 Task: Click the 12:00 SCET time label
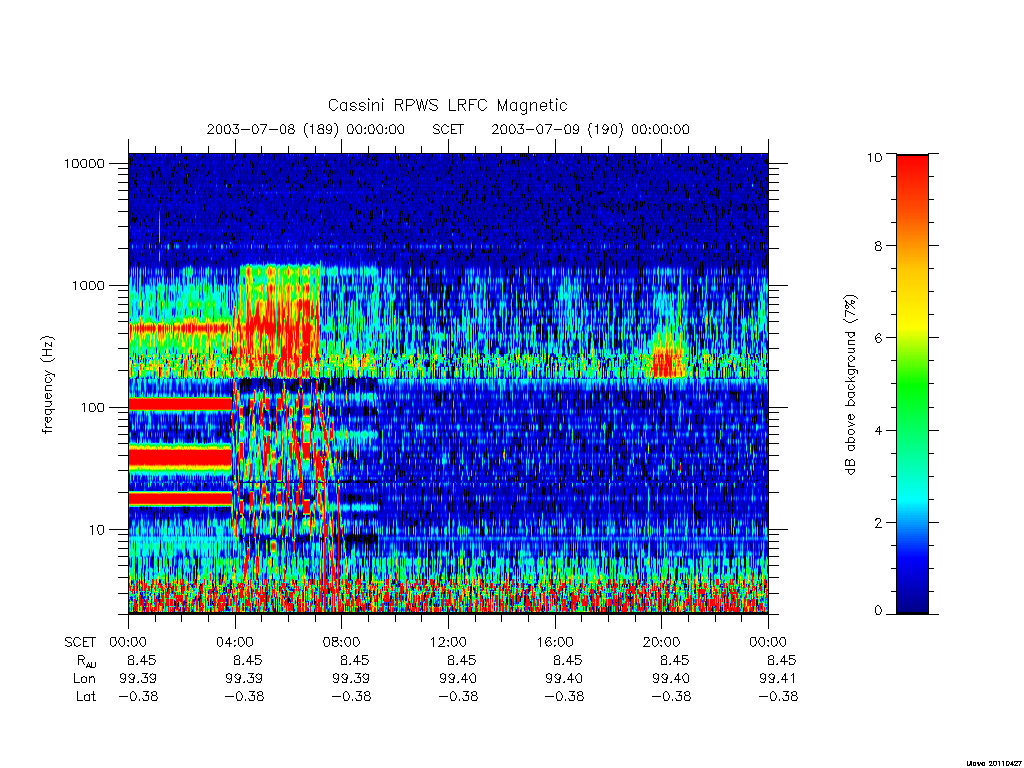448,642
